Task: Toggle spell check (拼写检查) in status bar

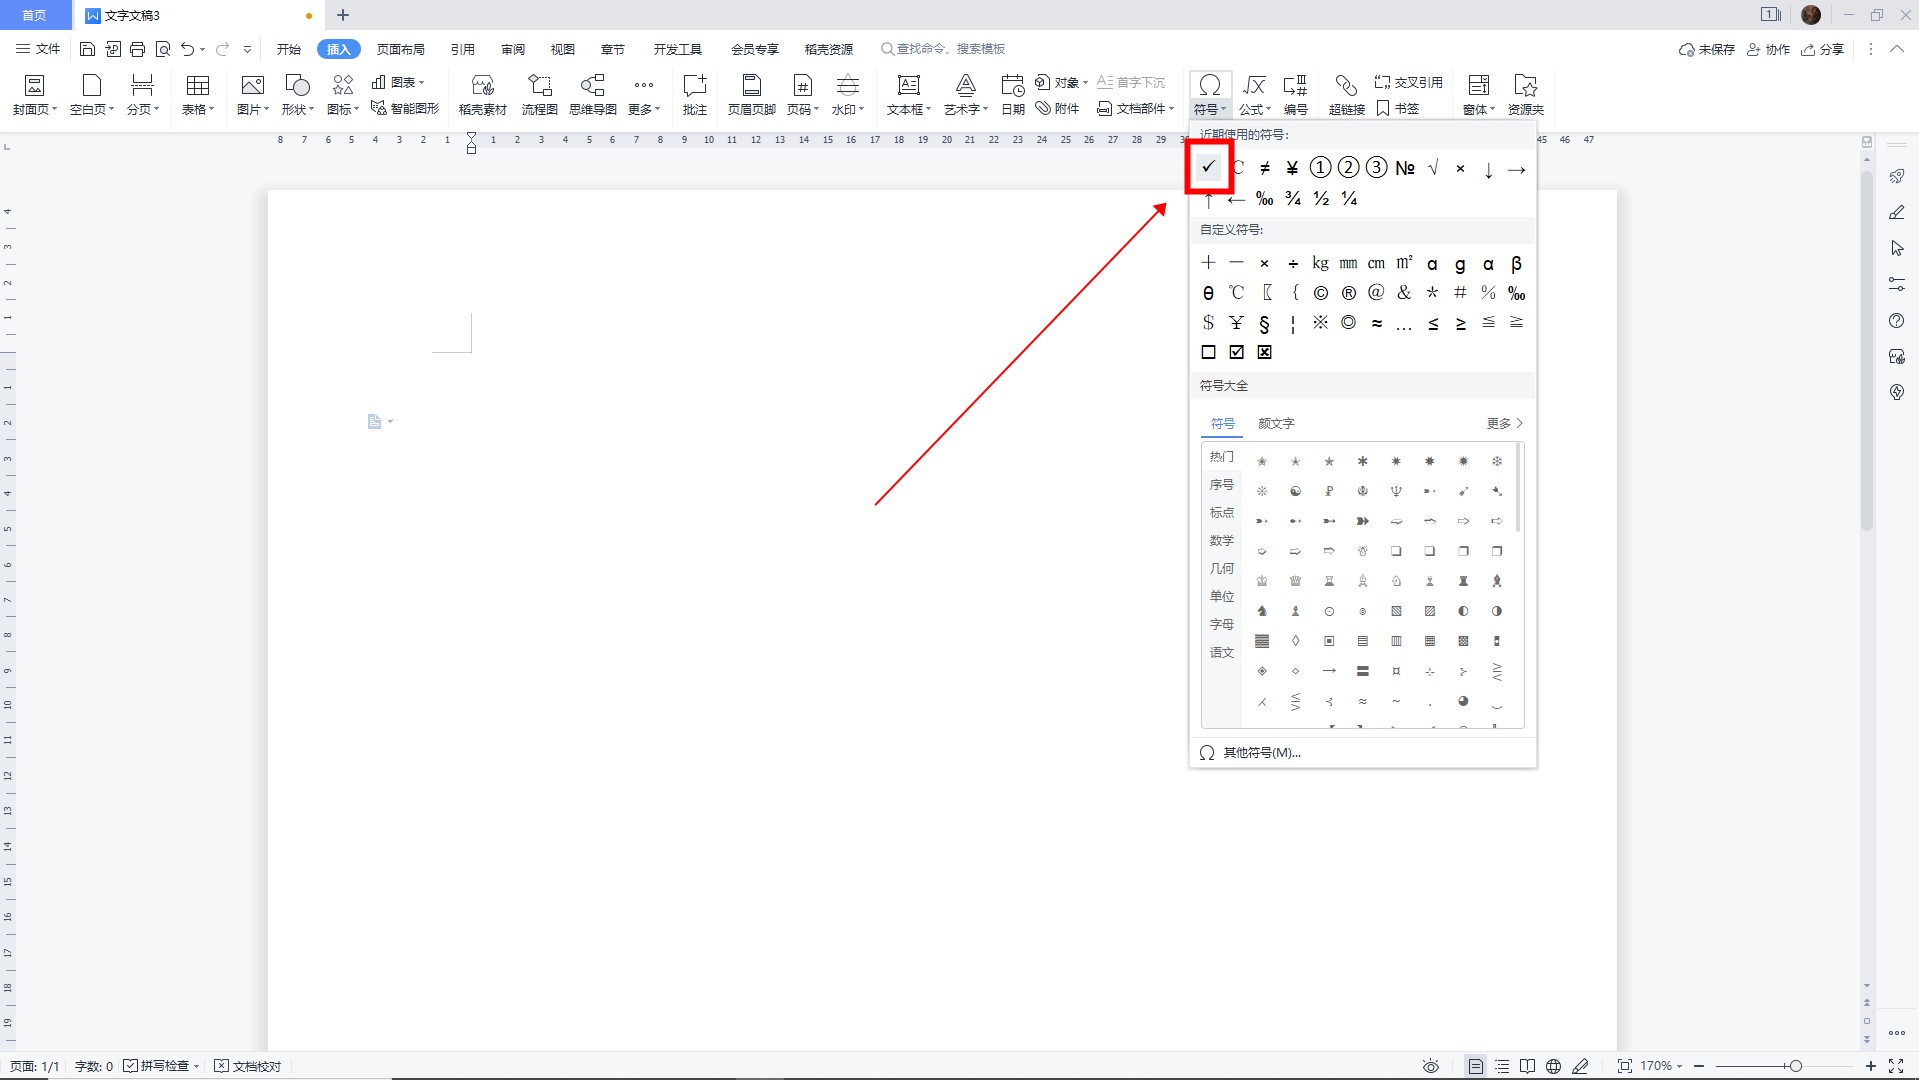Action: 156,1066
